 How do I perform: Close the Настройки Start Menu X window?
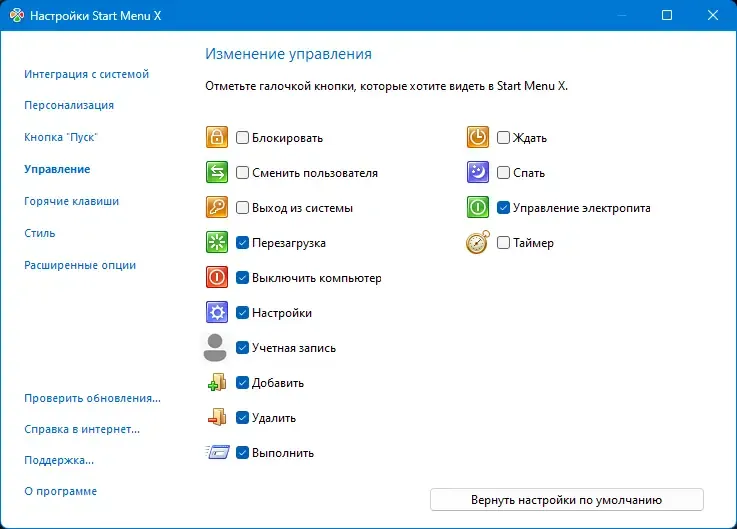pos(713,16)
